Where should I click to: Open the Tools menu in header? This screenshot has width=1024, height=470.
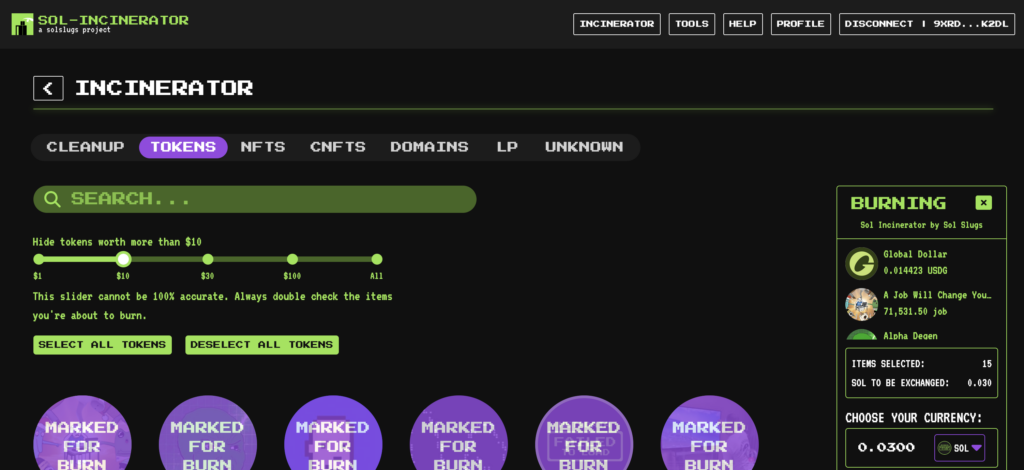691,24
